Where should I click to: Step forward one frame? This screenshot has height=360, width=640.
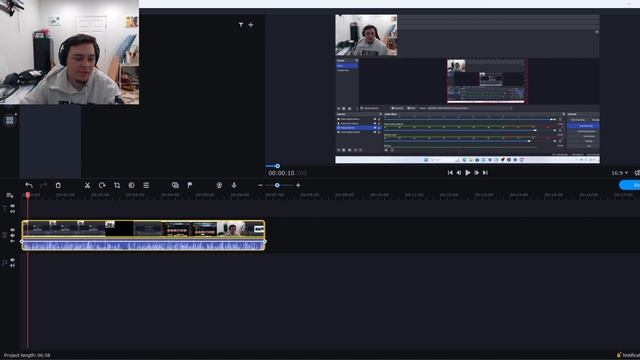[x=476, y=173]
